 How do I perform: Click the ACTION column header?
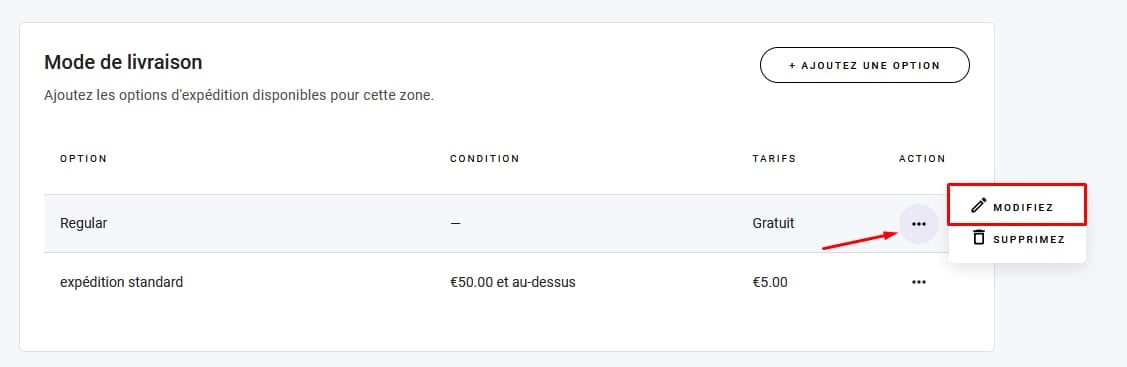point(922,159)
